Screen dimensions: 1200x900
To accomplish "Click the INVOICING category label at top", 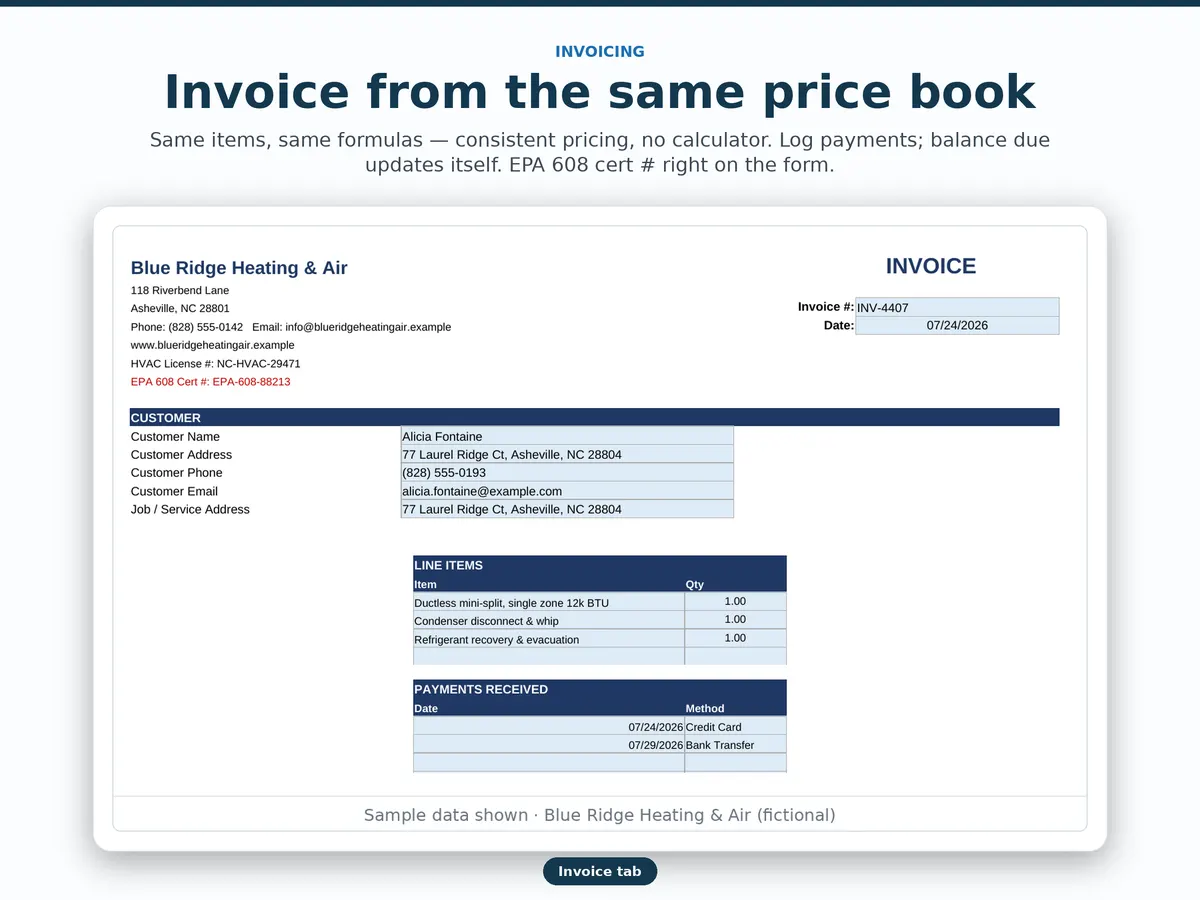I will click(x=600, y=51).
